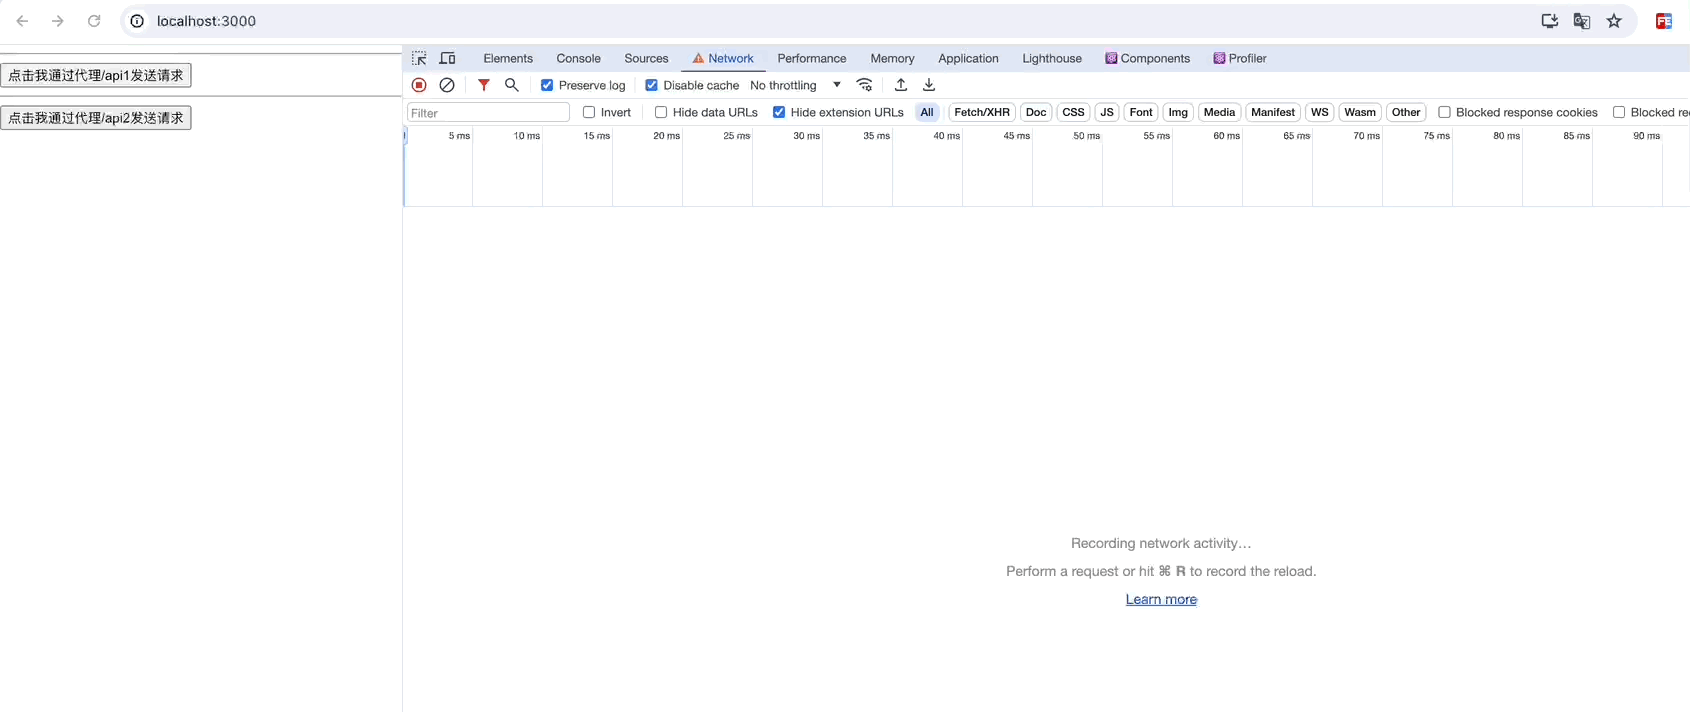Toggle Preserve log checkbox
The image size is (1690, 712).
547,85
